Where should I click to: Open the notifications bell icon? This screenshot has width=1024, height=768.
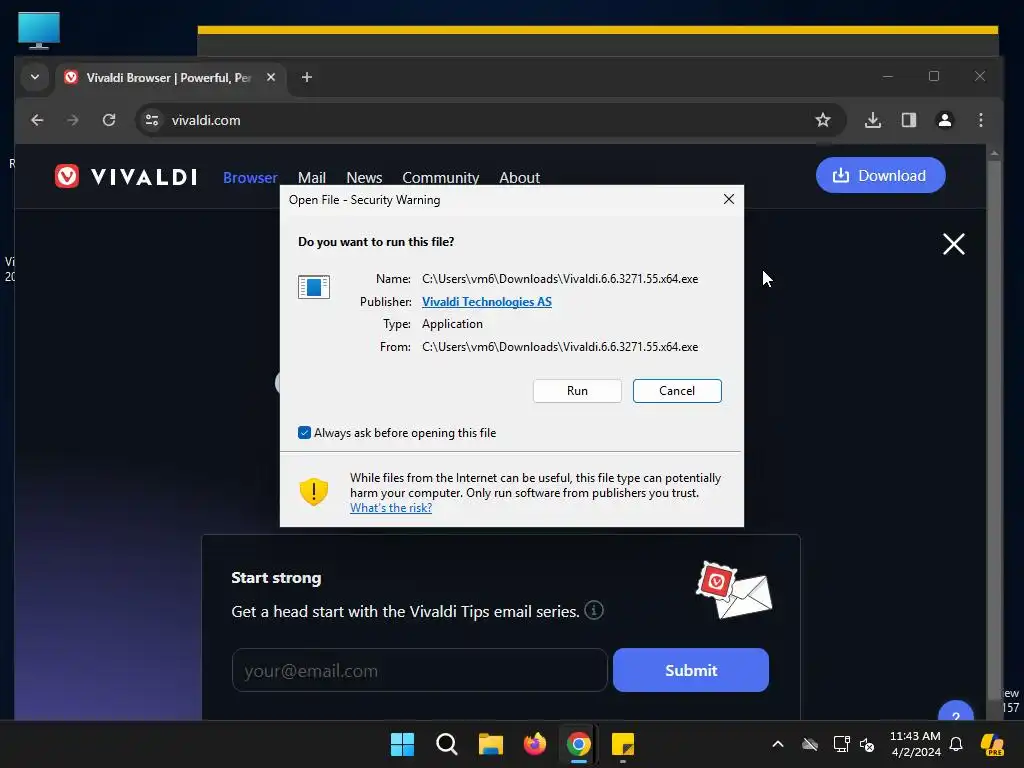click(x=956, y=744)
